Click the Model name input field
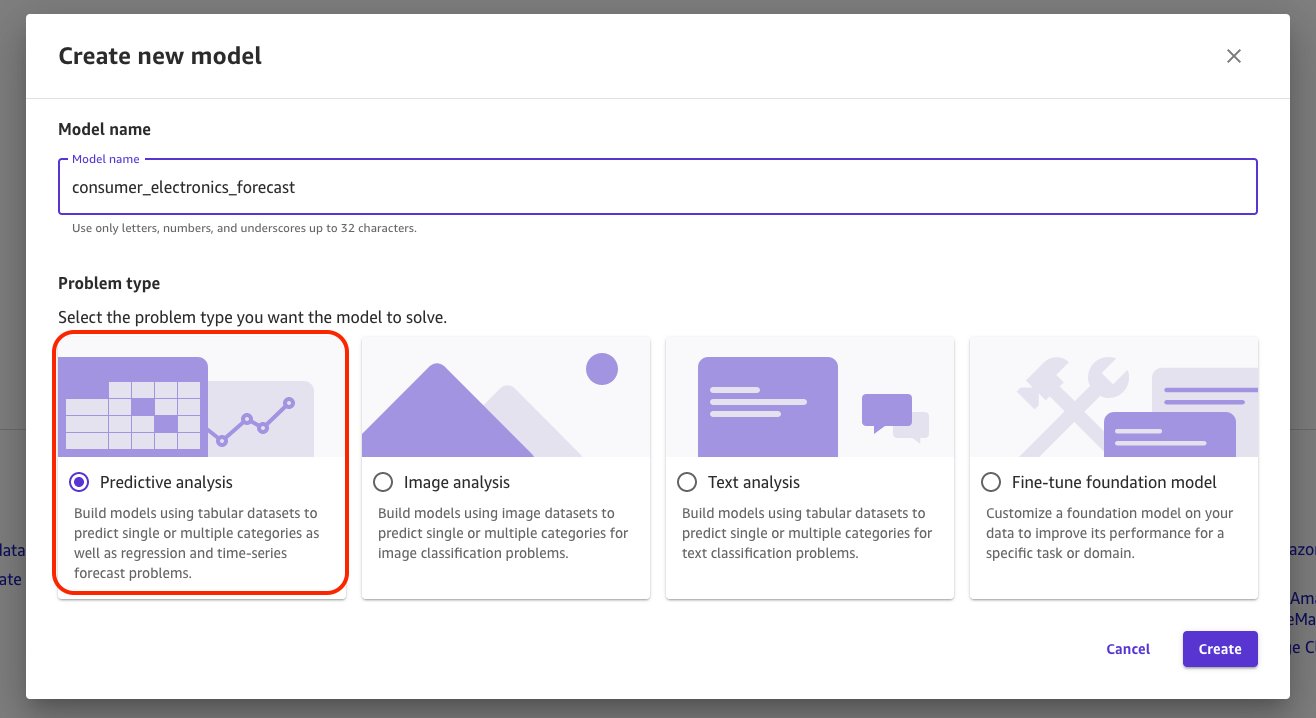This screenshot has width=1316, height=718. pyautogui.click(x=658, y=187)
